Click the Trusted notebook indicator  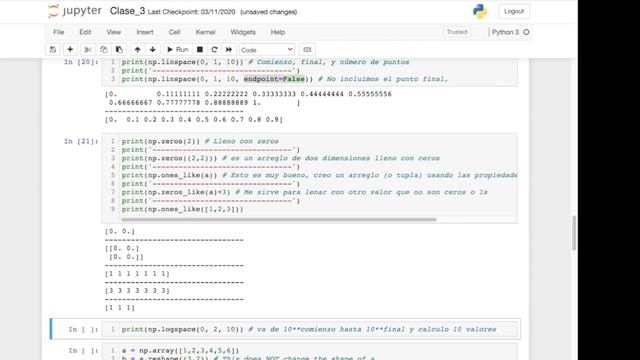pyautogui.click(x=457, y=32)
